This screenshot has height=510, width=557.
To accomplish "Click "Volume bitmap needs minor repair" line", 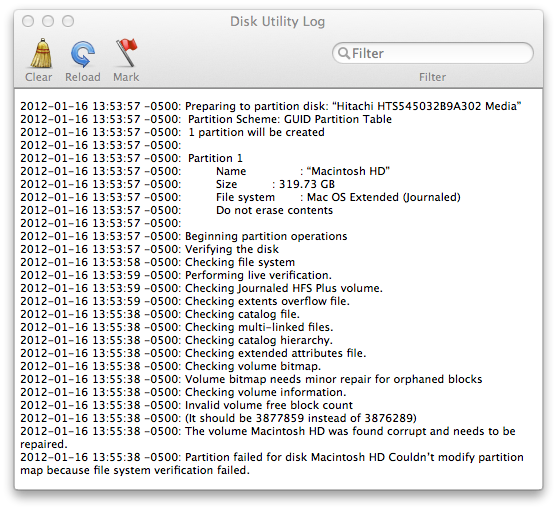I will 251,379.
